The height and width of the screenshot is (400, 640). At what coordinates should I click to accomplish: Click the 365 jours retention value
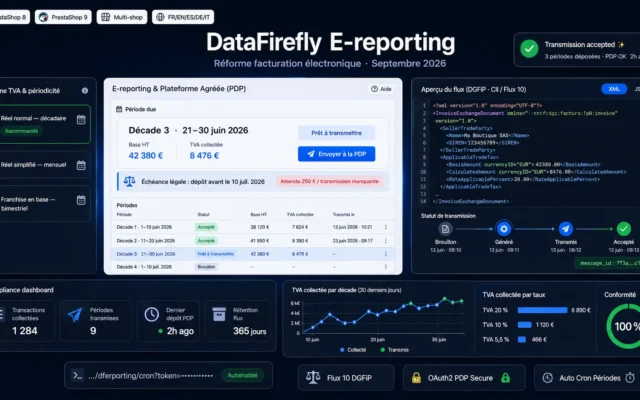[x=249, y=331]
